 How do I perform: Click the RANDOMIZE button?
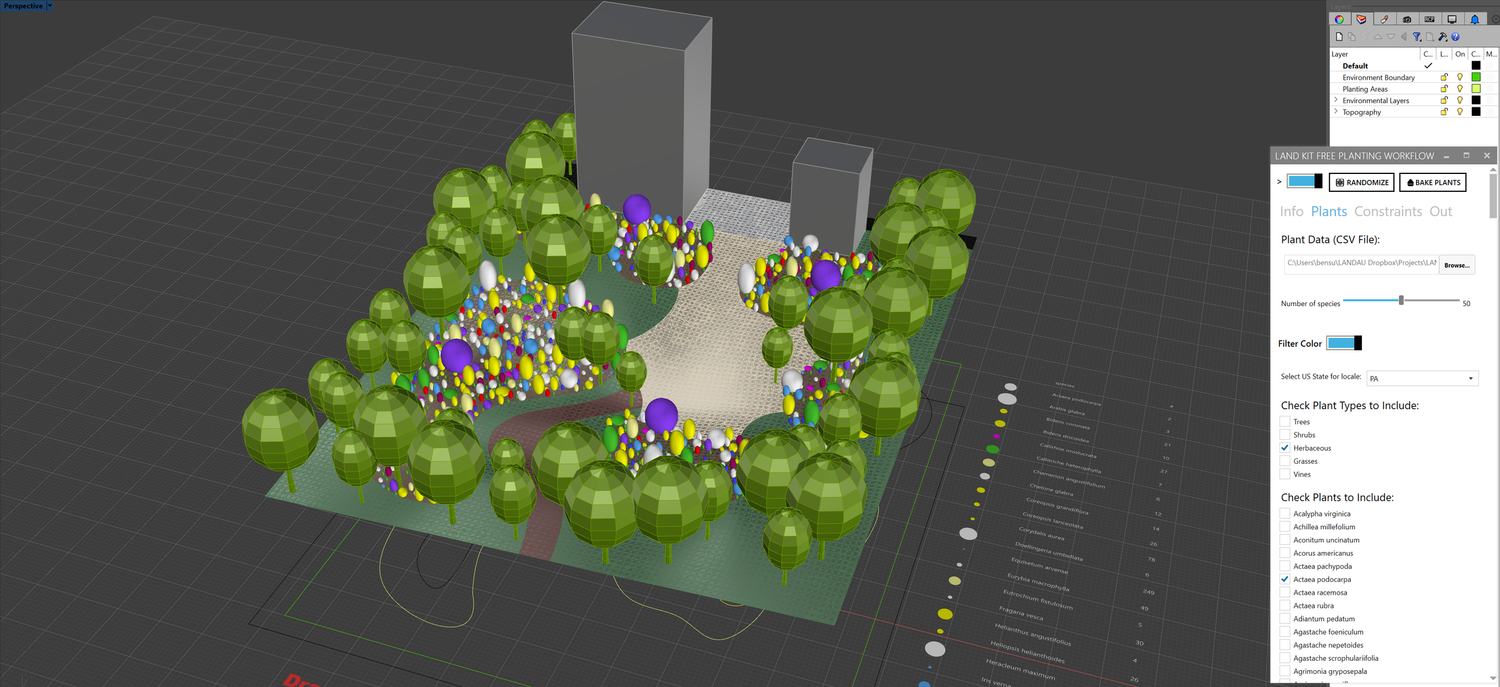click(x=1361, y=182)
